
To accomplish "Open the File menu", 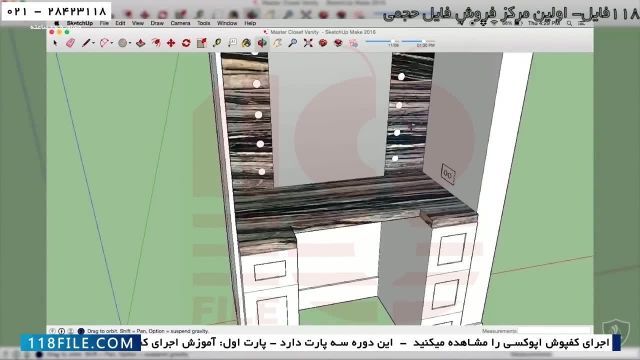I will point(104,23).
